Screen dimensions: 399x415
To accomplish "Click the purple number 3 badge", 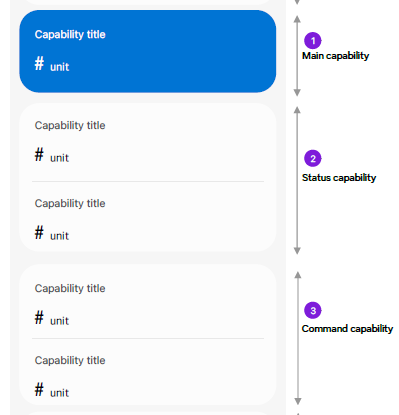I will (313, 310).
